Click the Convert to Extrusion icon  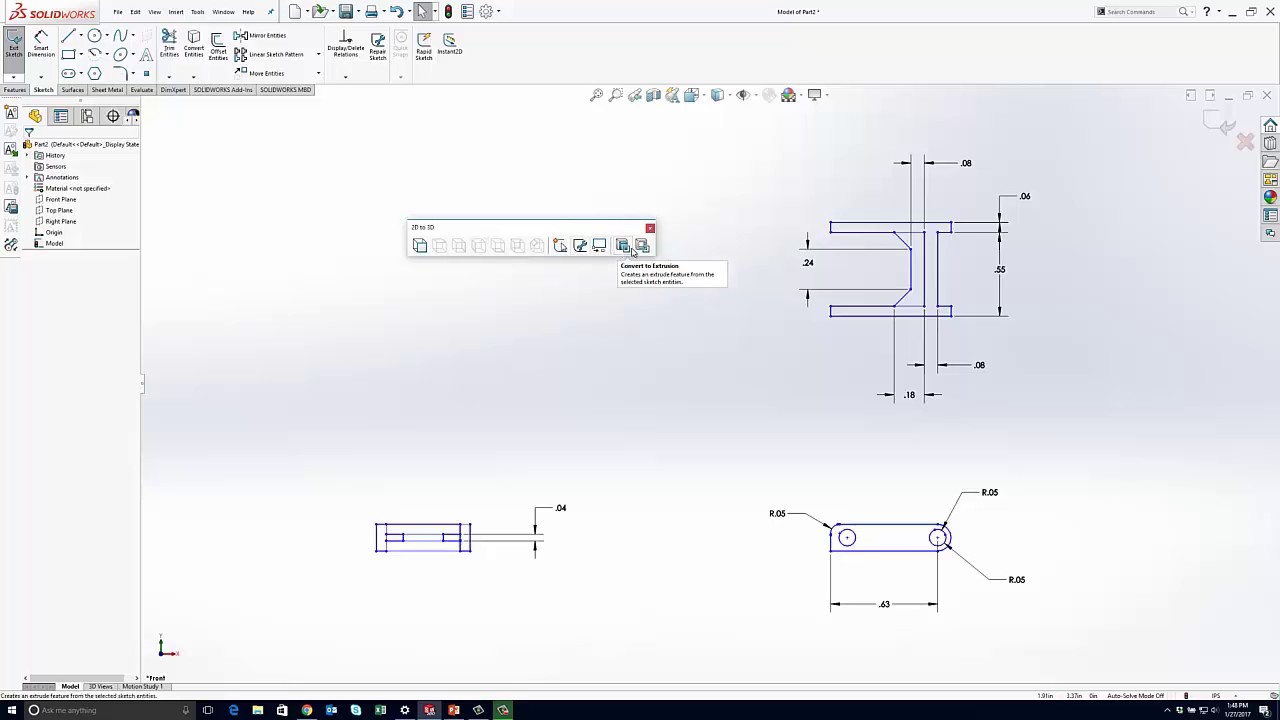click(x=623, y=246)
